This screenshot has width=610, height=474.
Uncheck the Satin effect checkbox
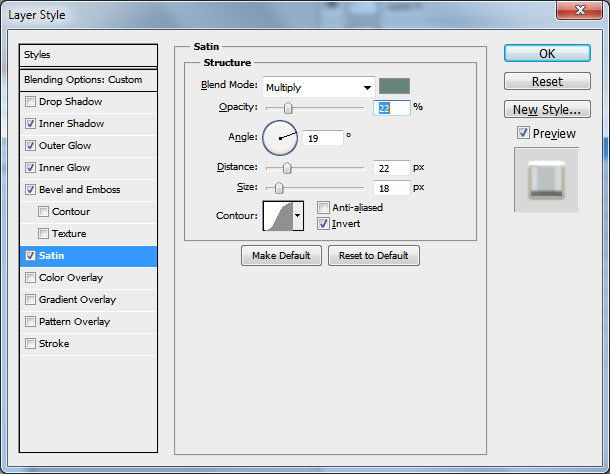(30, 256)
